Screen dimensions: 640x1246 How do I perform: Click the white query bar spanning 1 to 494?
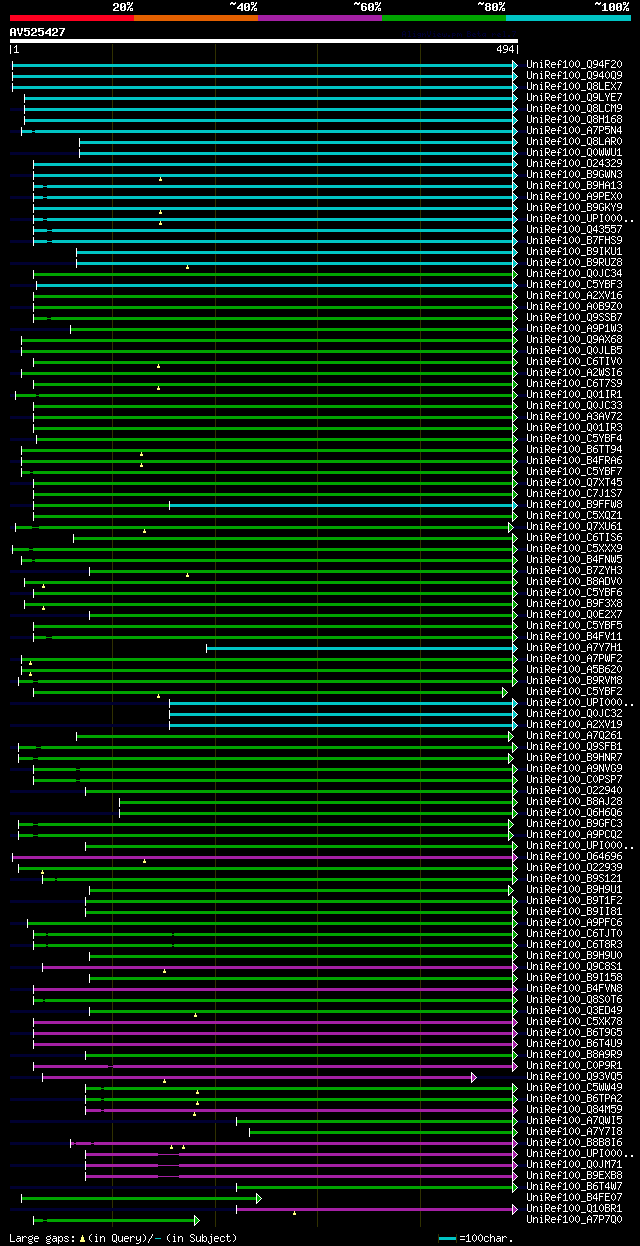tap(264, 41)
